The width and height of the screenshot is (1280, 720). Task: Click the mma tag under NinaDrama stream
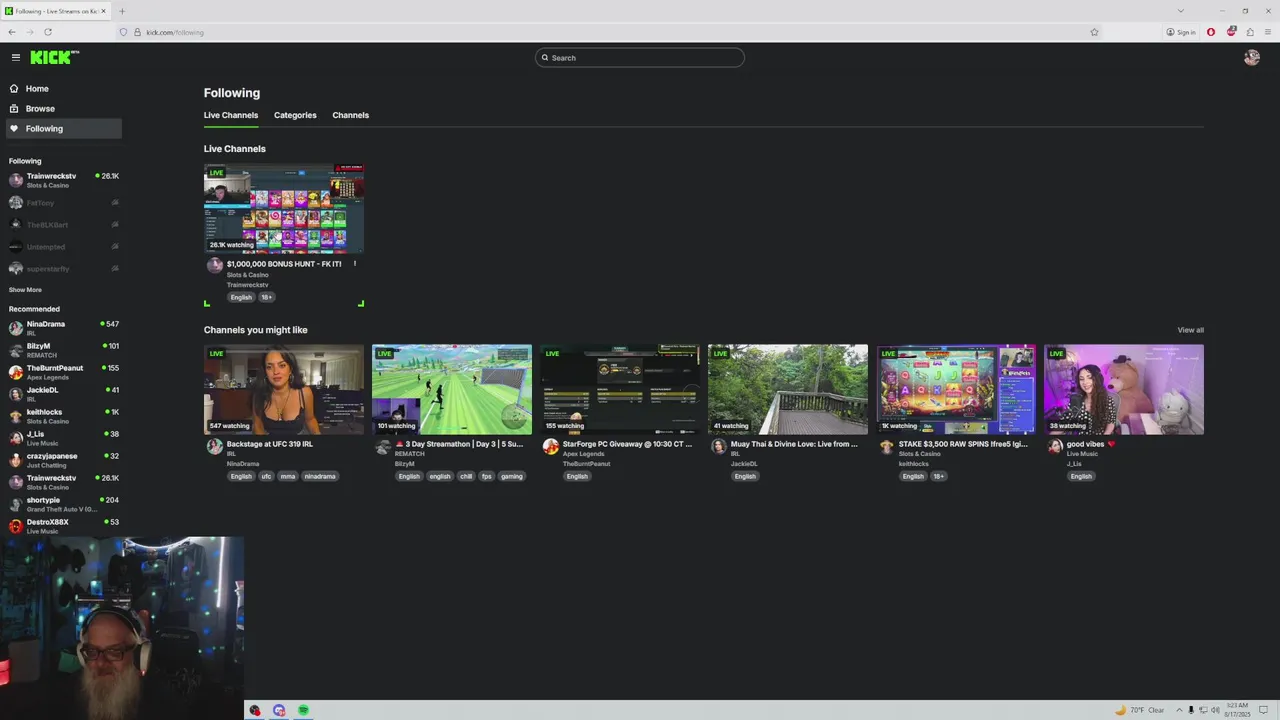click(288, 476)
